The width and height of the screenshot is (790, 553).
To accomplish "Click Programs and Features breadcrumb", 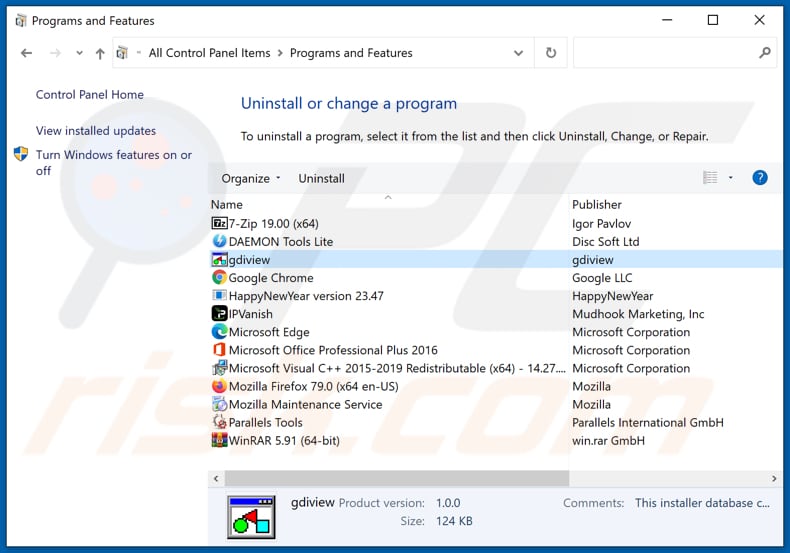I will pyautogui.click(x=351, y=53).
